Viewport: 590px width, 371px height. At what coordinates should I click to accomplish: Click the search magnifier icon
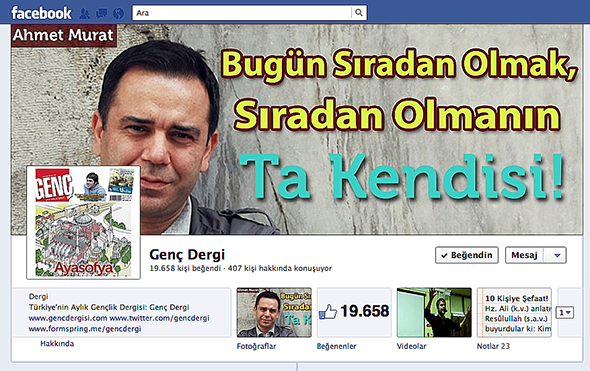(359, 13)
